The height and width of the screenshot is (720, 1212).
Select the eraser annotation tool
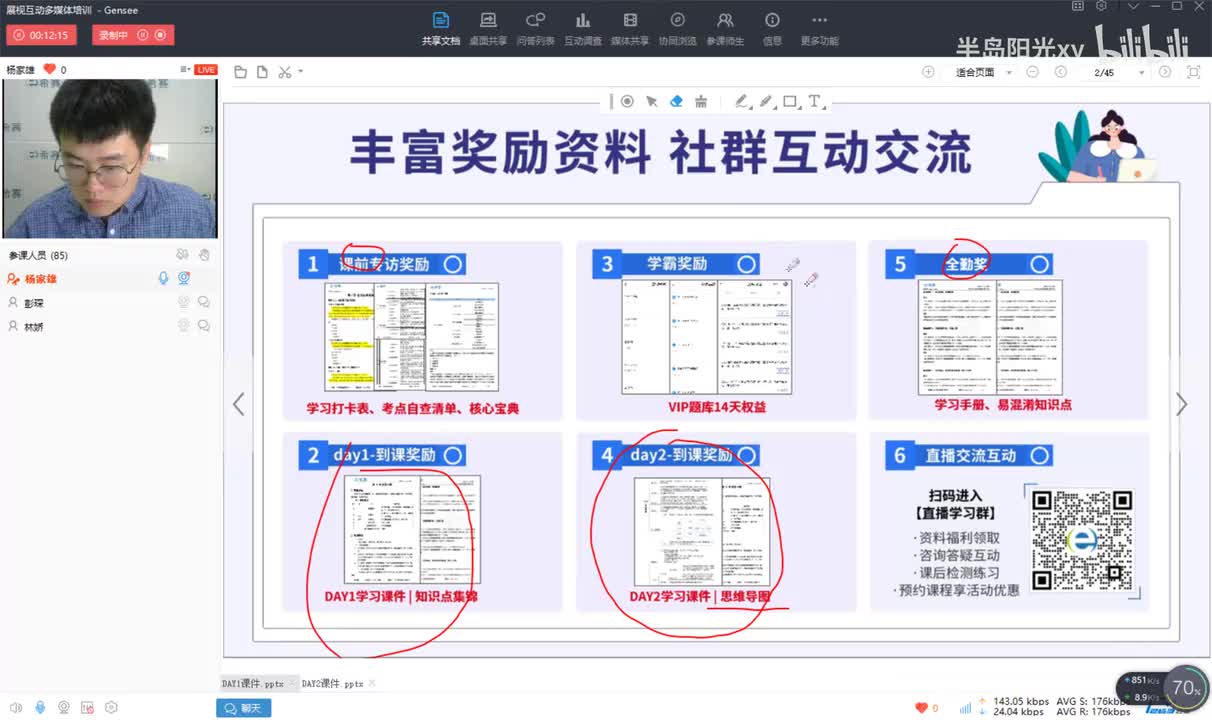[676, 101]
